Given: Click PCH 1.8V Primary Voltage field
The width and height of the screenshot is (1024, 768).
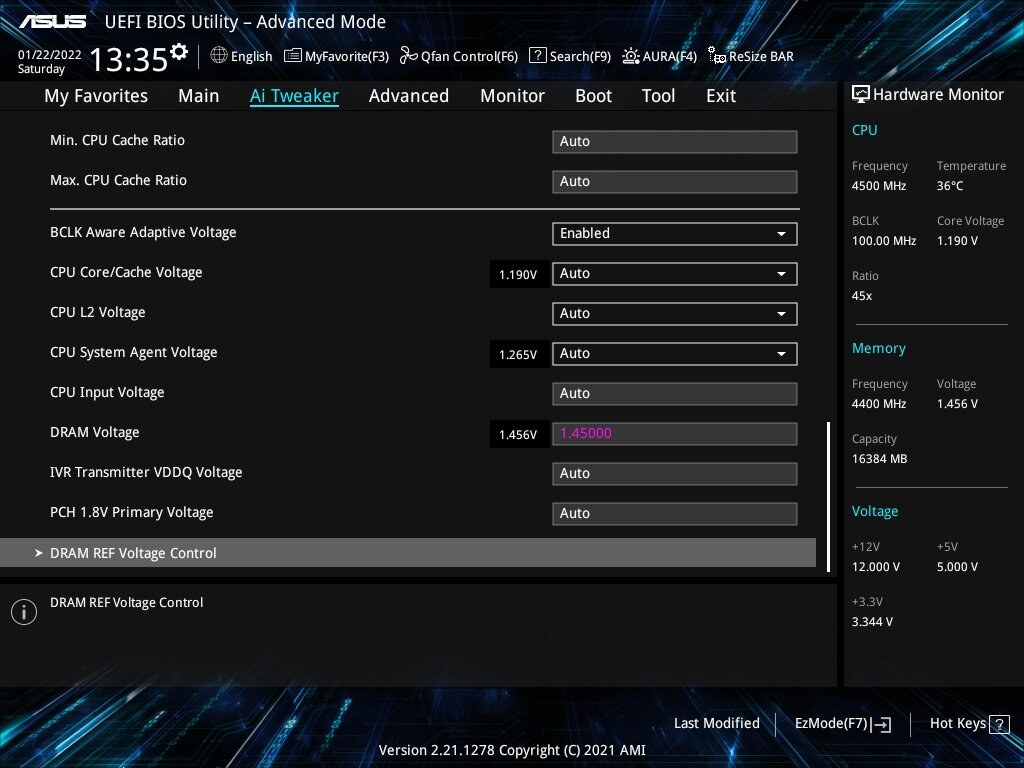Looking at the screenshot, I should click(x=675, y=513).
